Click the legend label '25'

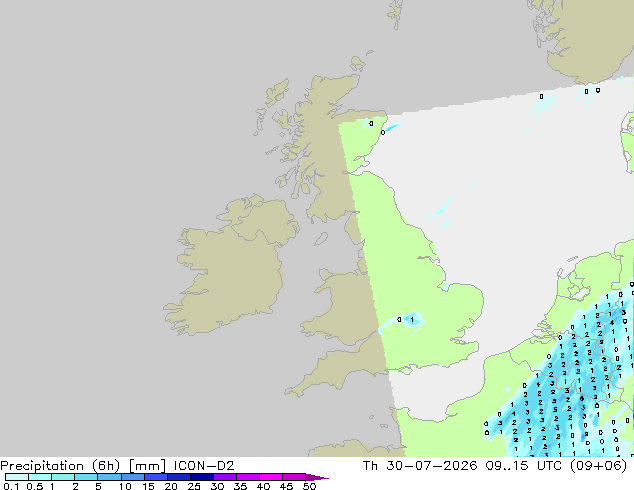[194, 486]
